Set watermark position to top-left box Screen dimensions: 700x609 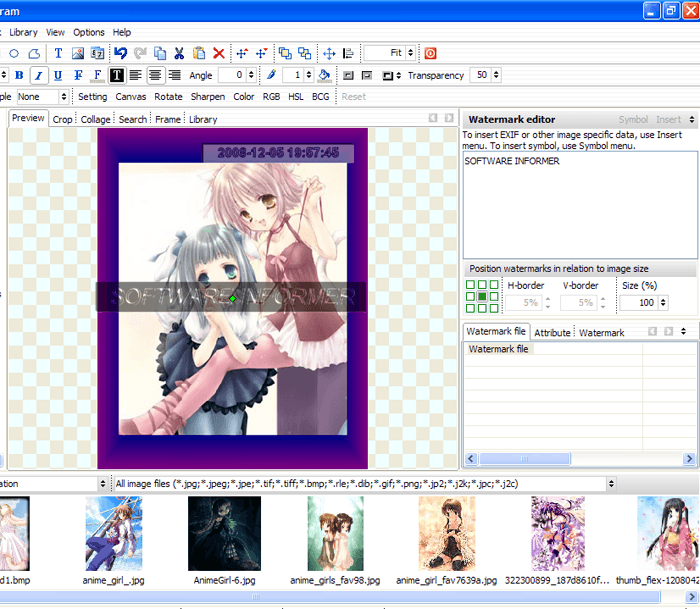tap(471, 285)
